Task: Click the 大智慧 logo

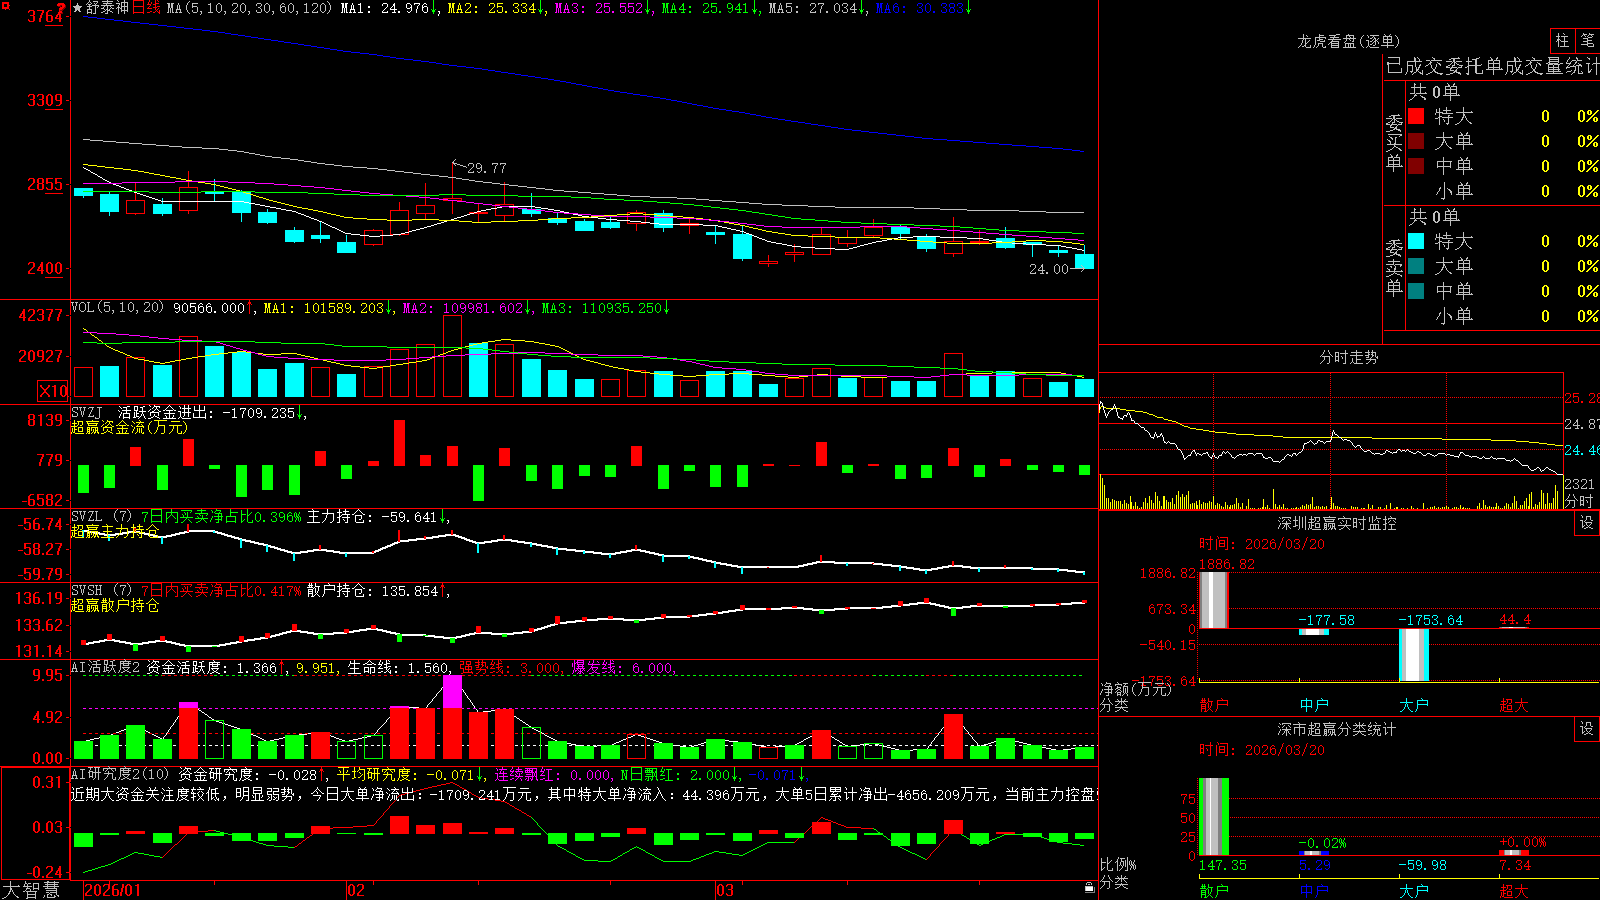Action: (x=31, y=890)
